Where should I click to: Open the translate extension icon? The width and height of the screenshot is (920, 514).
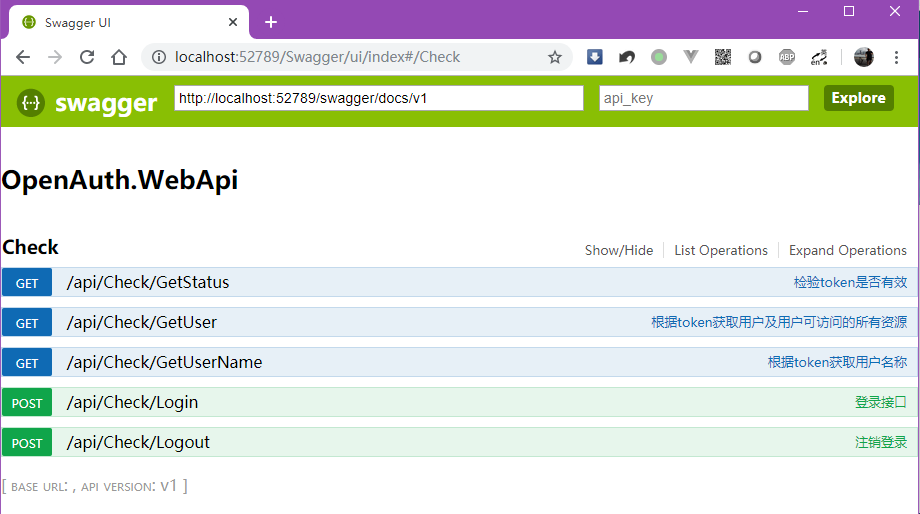click(x=819, y=57)
